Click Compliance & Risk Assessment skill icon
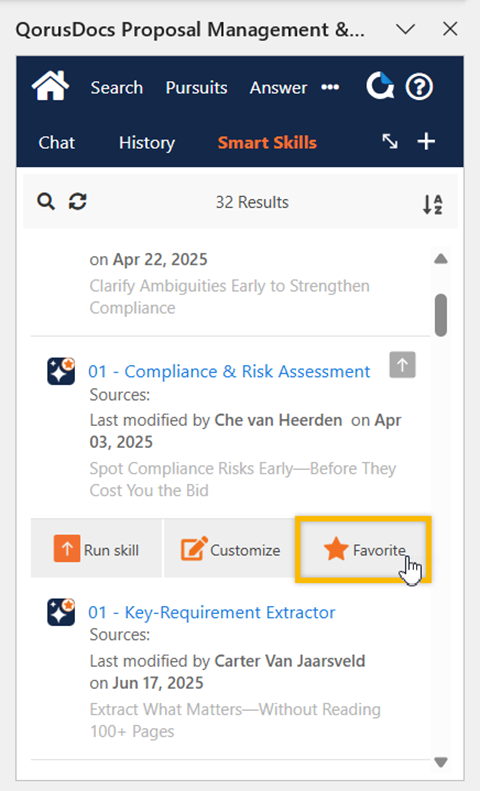The height and width of the screenshot is (791, 480). pyautogui.click(x=61, y=371)
